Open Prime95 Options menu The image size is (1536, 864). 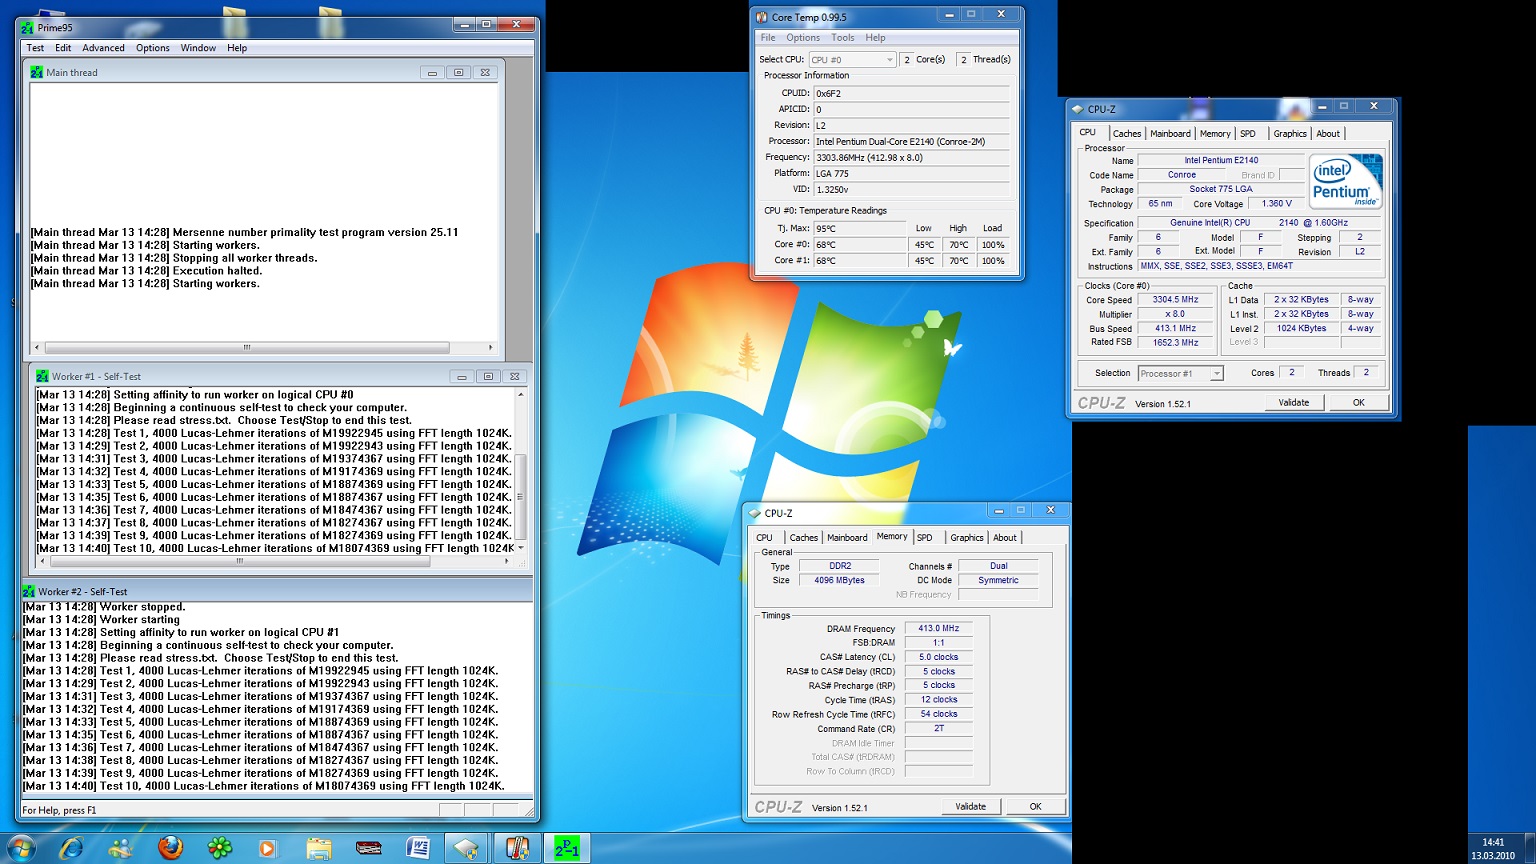pos(152,48)
